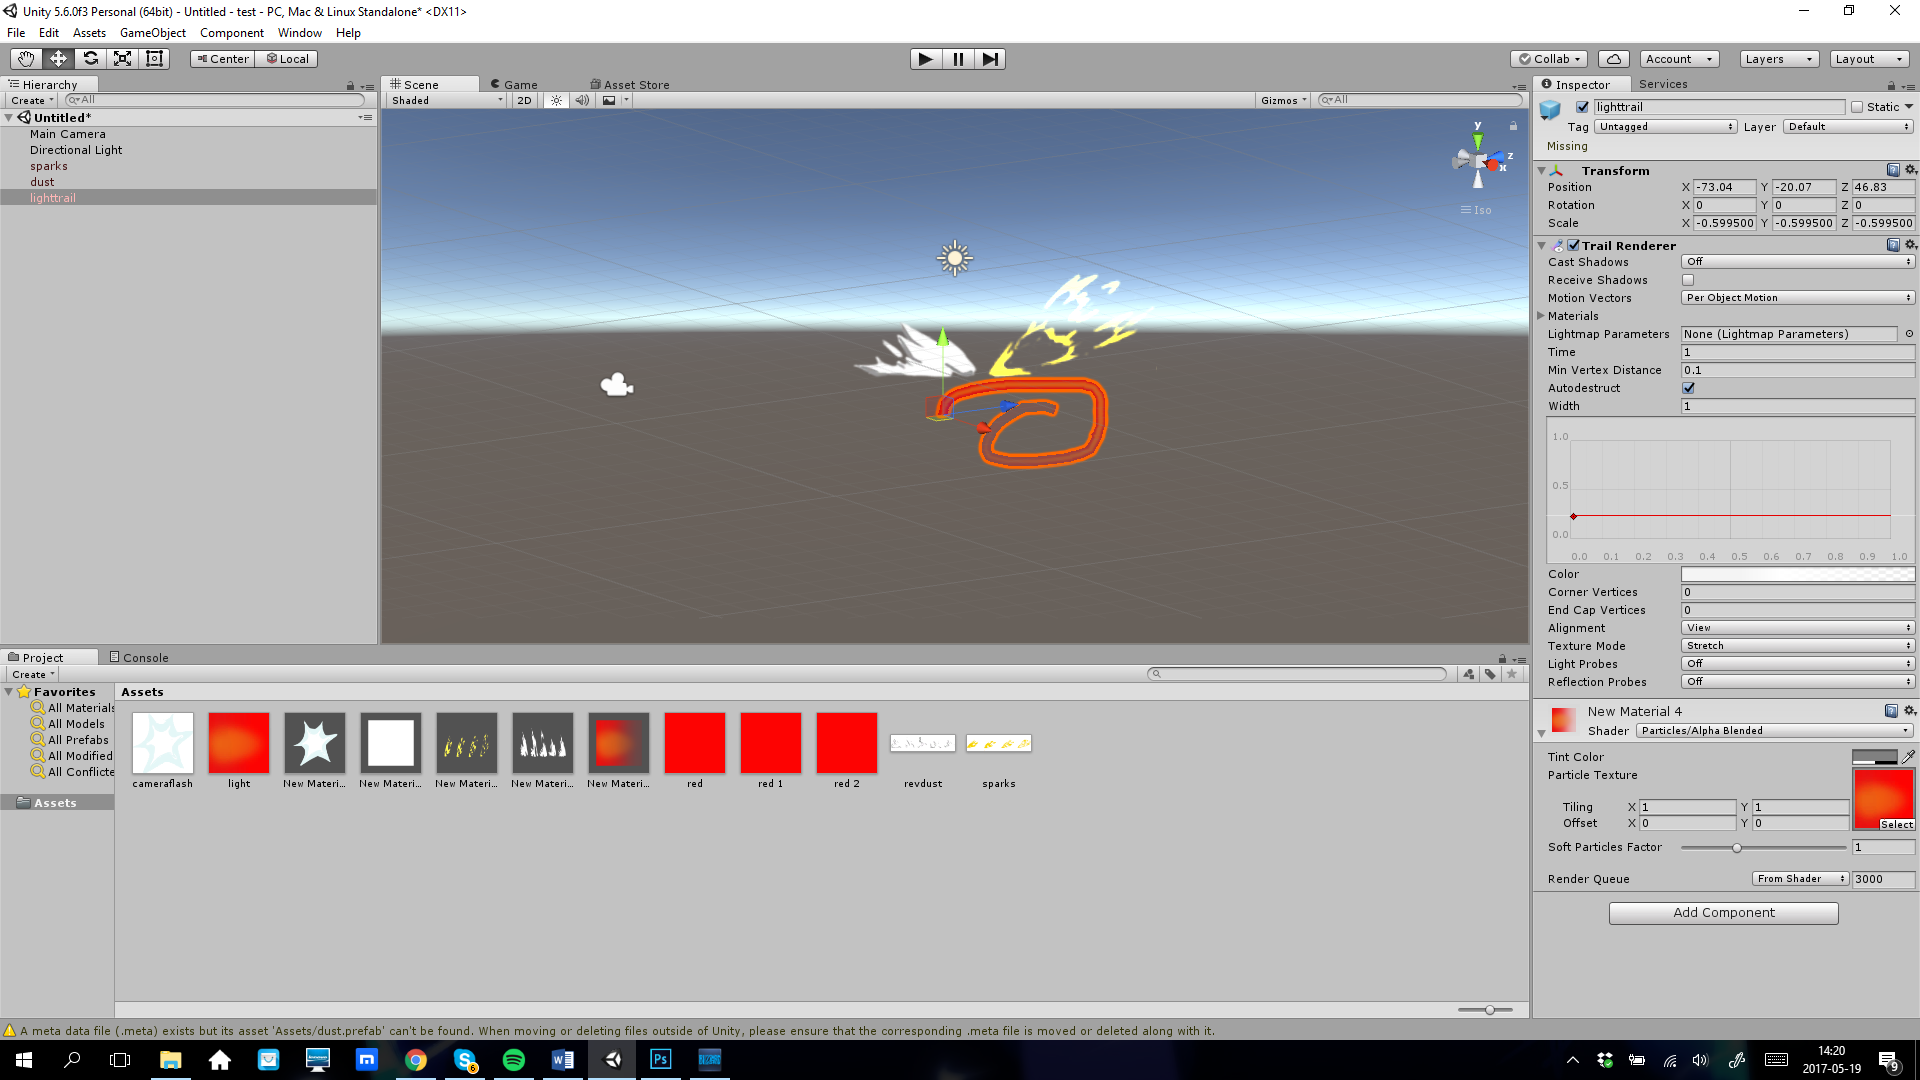
Task: Toggle the Autodestruct checkbox
Action: (1688, 388)
